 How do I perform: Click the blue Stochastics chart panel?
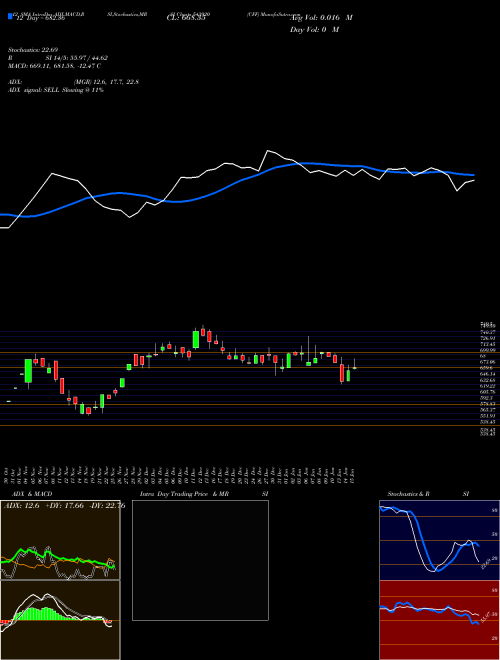click(x=439, y=540)
